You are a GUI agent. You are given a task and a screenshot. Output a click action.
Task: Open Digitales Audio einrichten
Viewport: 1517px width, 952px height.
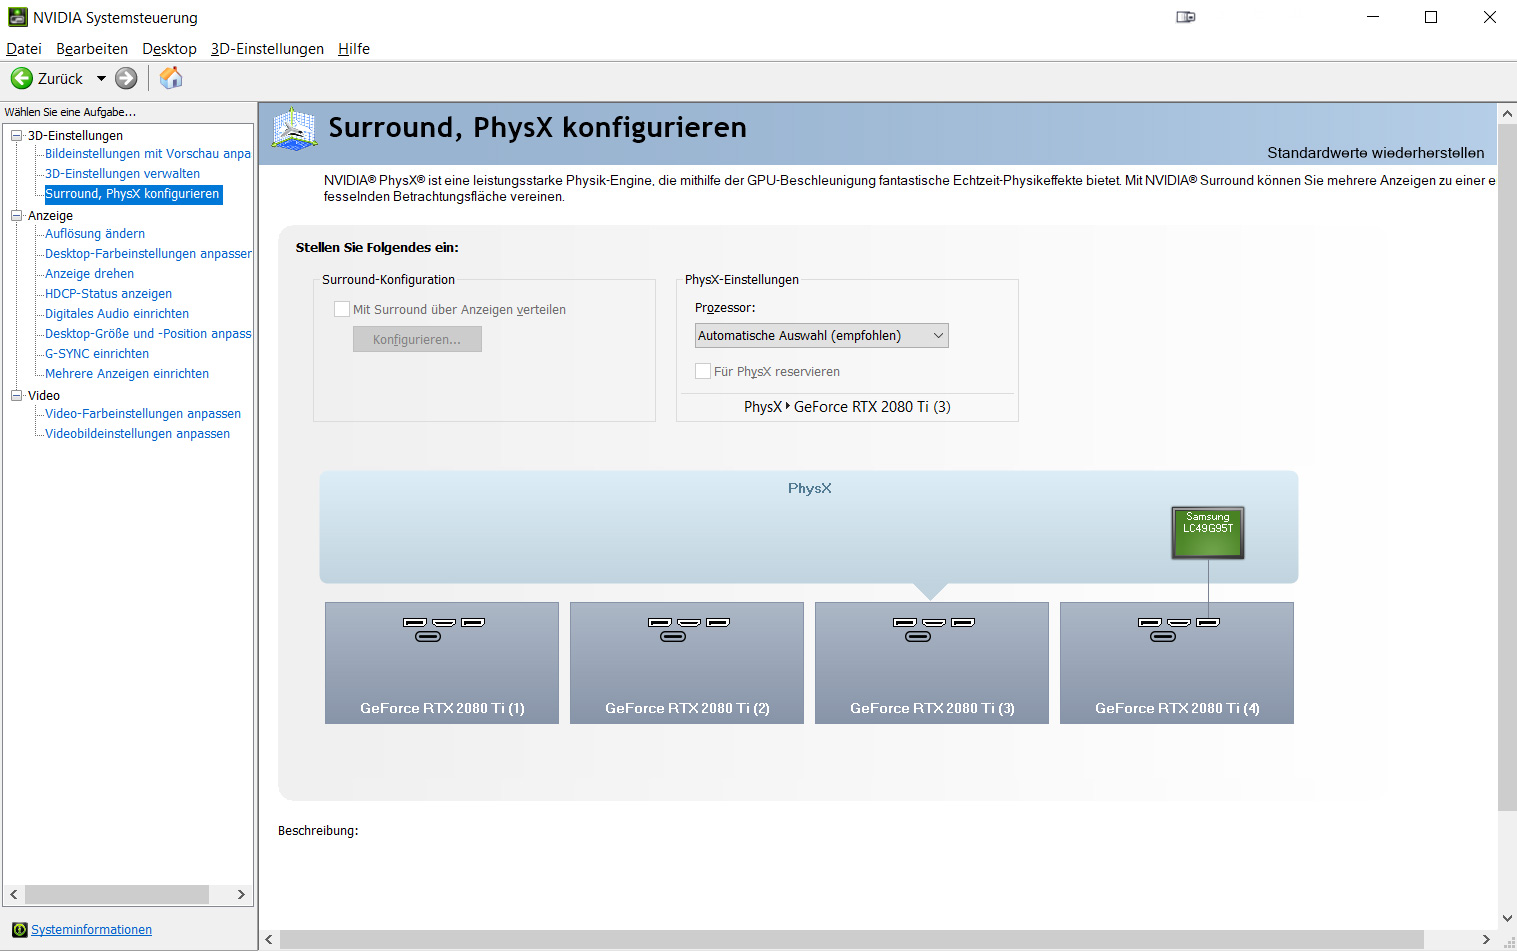pyautogui.click(x=117, y=314)
